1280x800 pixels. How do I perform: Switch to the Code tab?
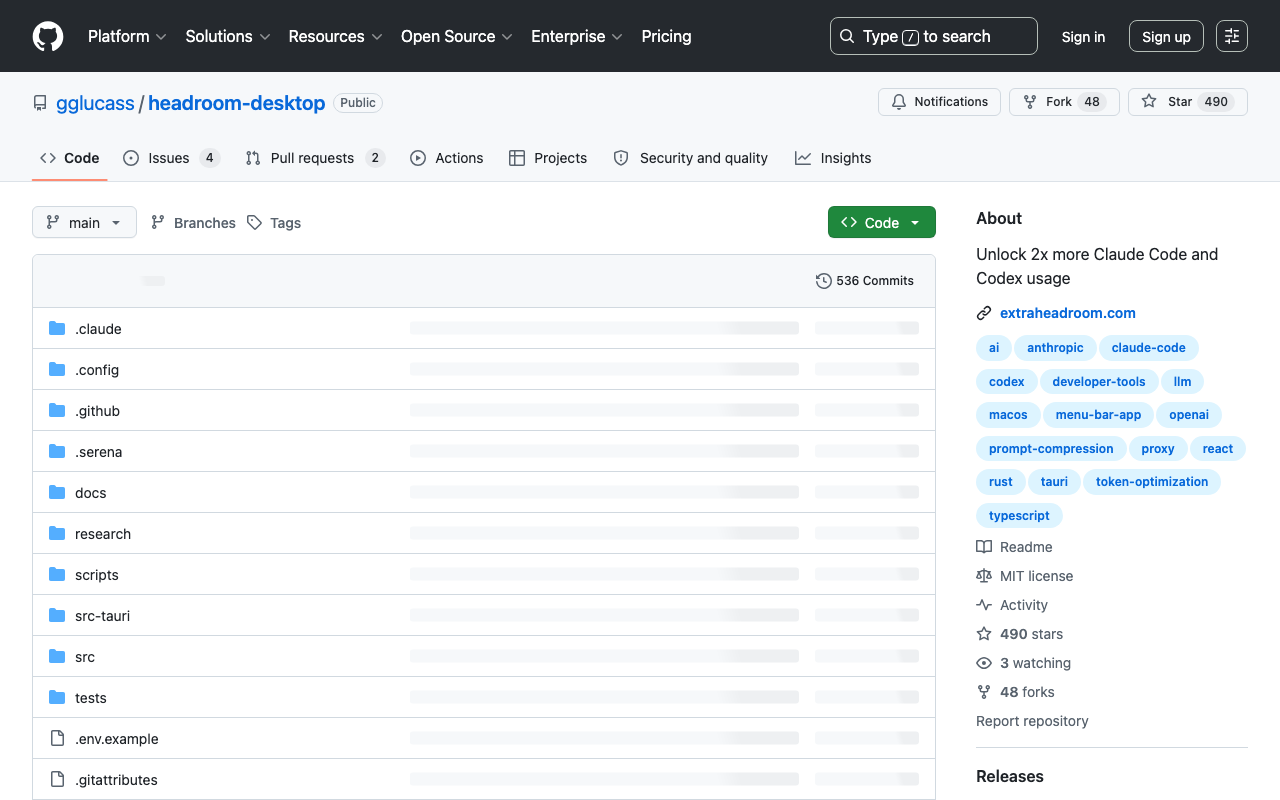pyautogui.click(x=70, y=158)
